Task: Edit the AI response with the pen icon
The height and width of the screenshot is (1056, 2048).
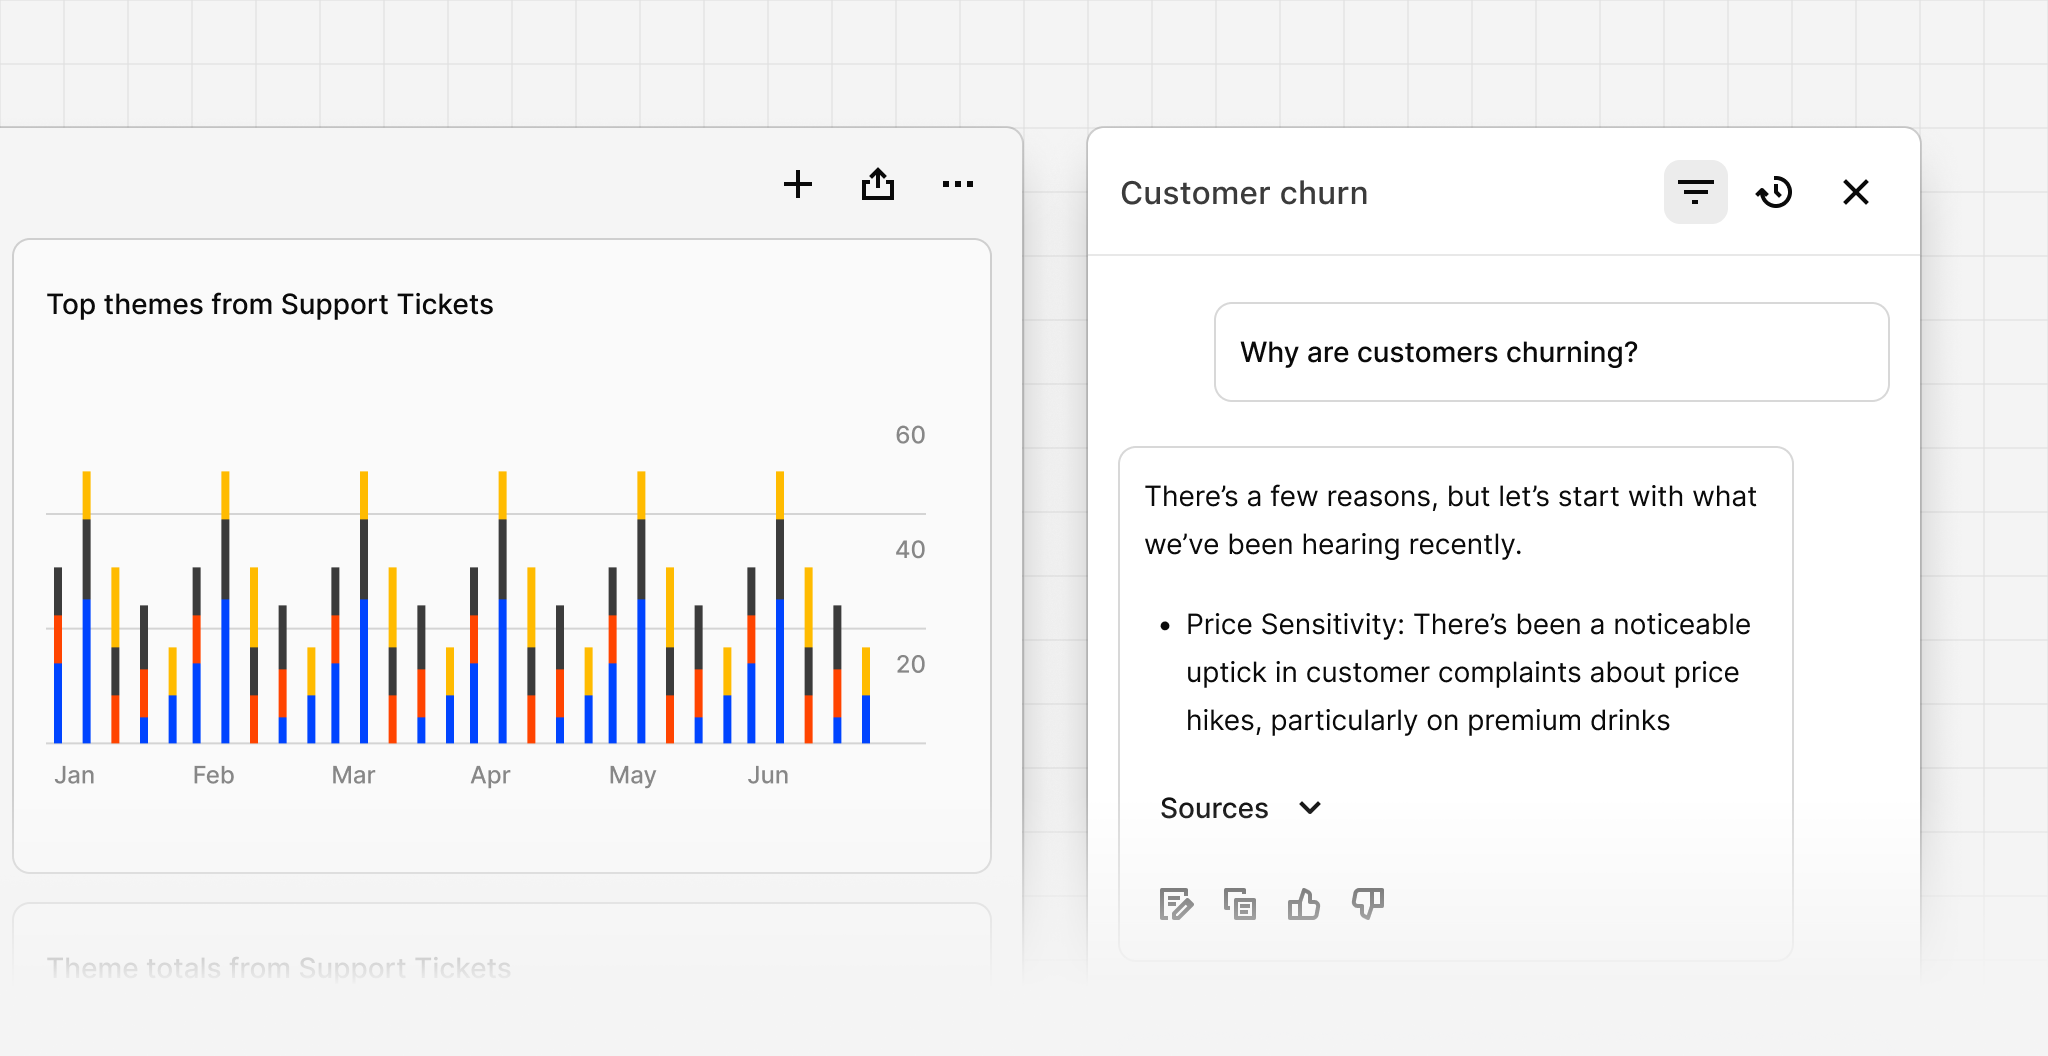Action: [x=1177, y=903]
